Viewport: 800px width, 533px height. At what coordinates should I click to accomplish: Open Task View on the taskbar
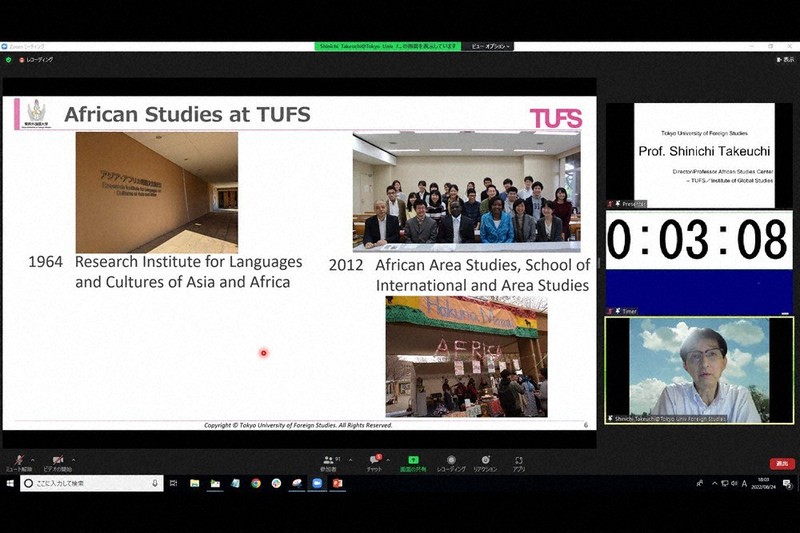(x=173, y=483)
